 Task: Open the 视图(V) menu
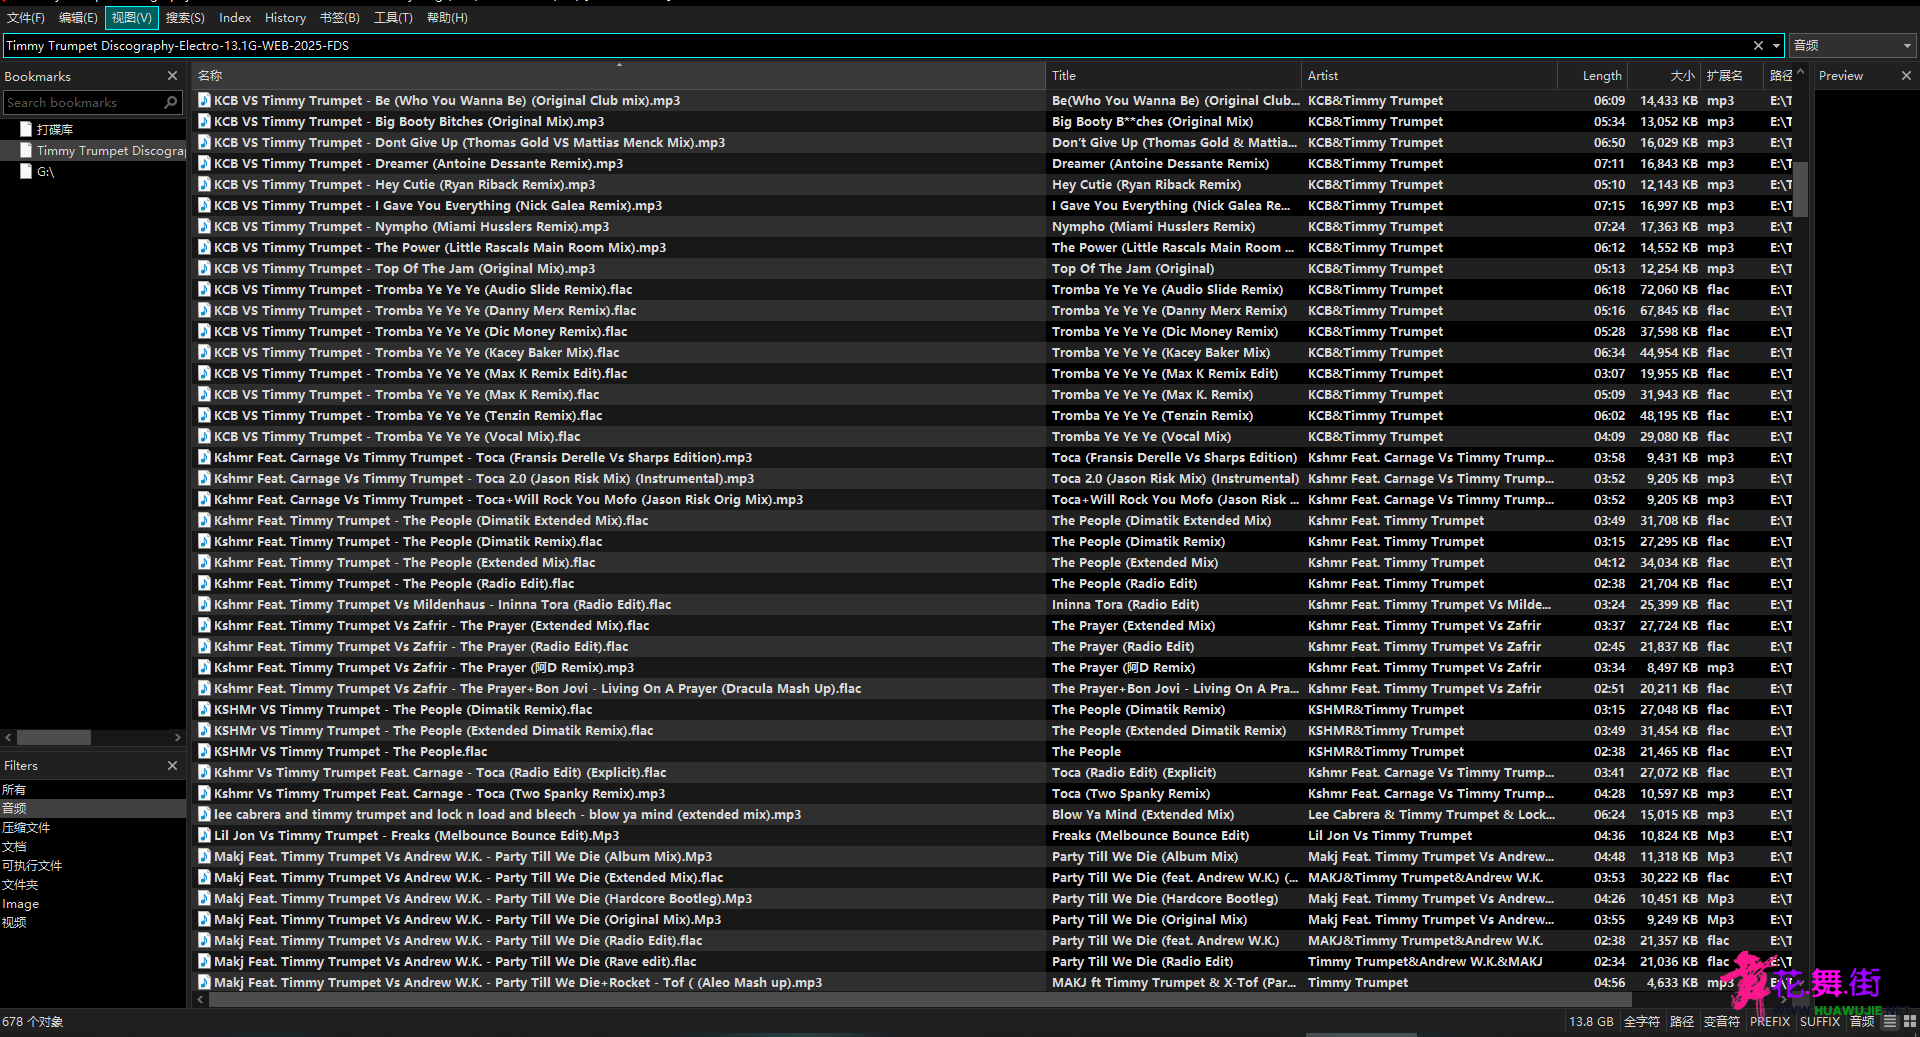[x=132, y=17]
